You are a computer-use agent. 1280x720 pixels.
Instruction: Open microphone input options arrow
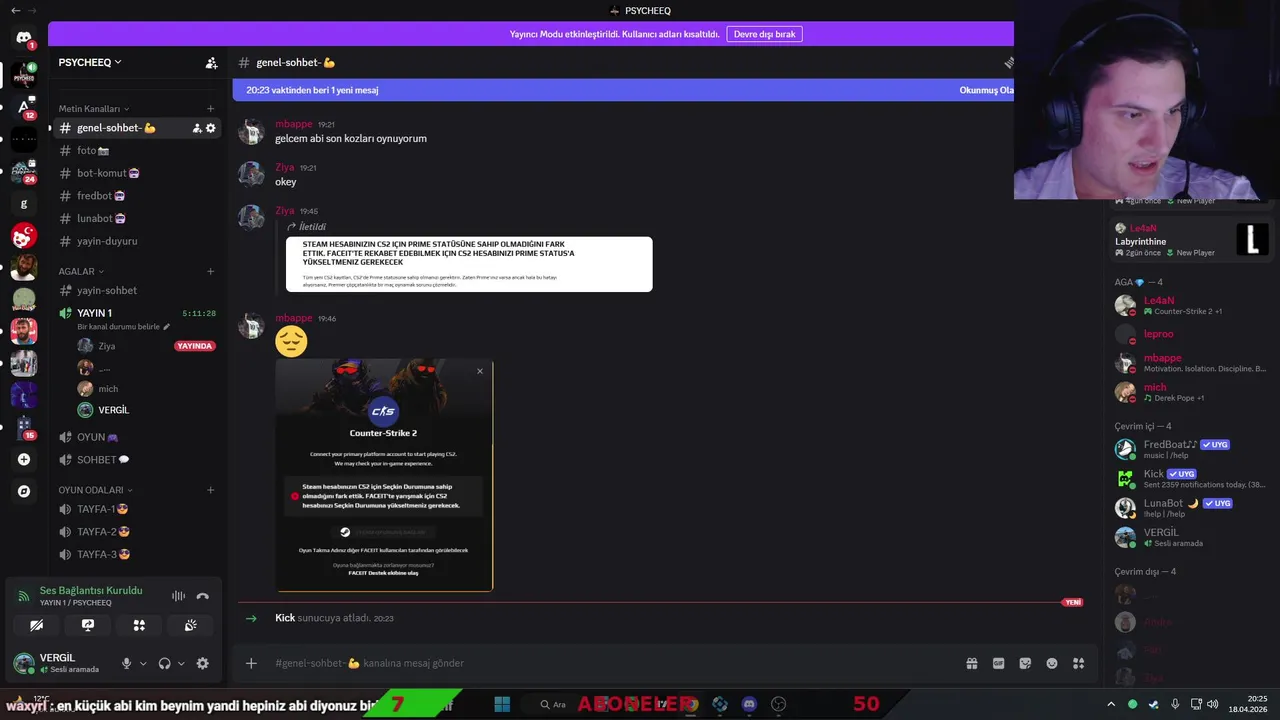tap(143, 663)
